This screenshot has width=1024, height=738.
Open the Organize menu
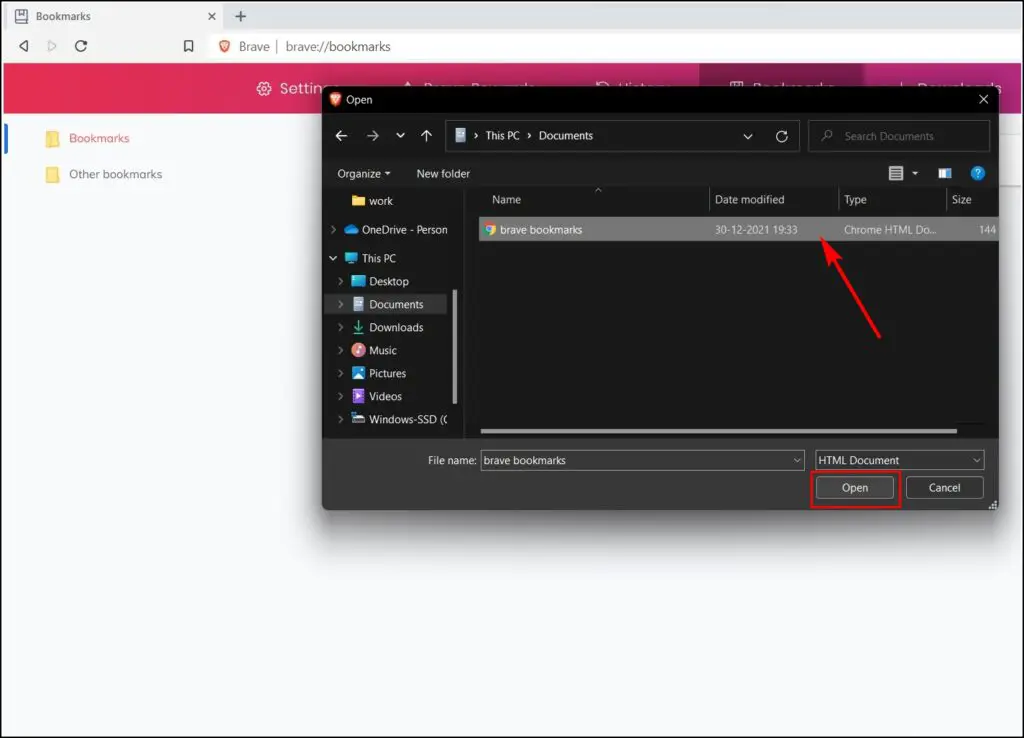[364, 174]
